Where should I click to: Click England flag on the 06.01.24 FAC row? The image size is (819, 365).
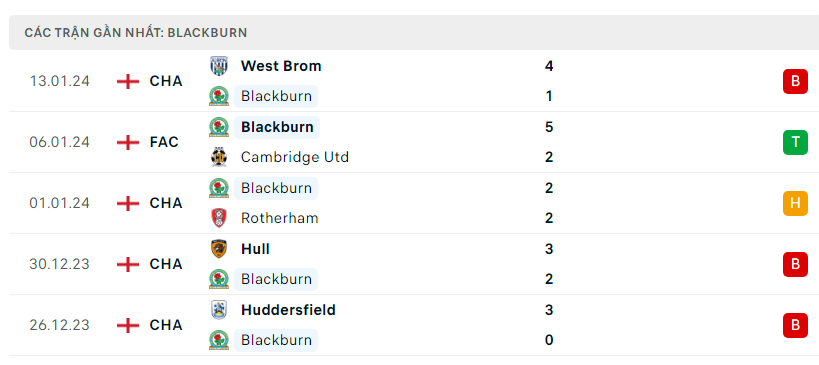[x=128, y=142]
